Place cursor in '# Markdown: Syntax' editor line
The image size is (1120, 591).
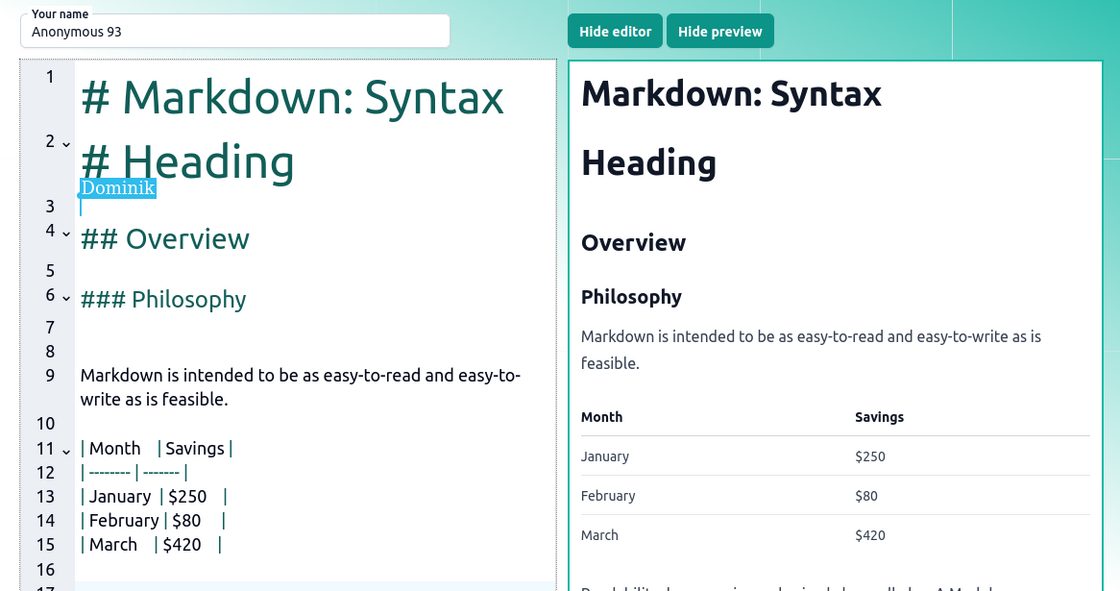click(292, 97)
